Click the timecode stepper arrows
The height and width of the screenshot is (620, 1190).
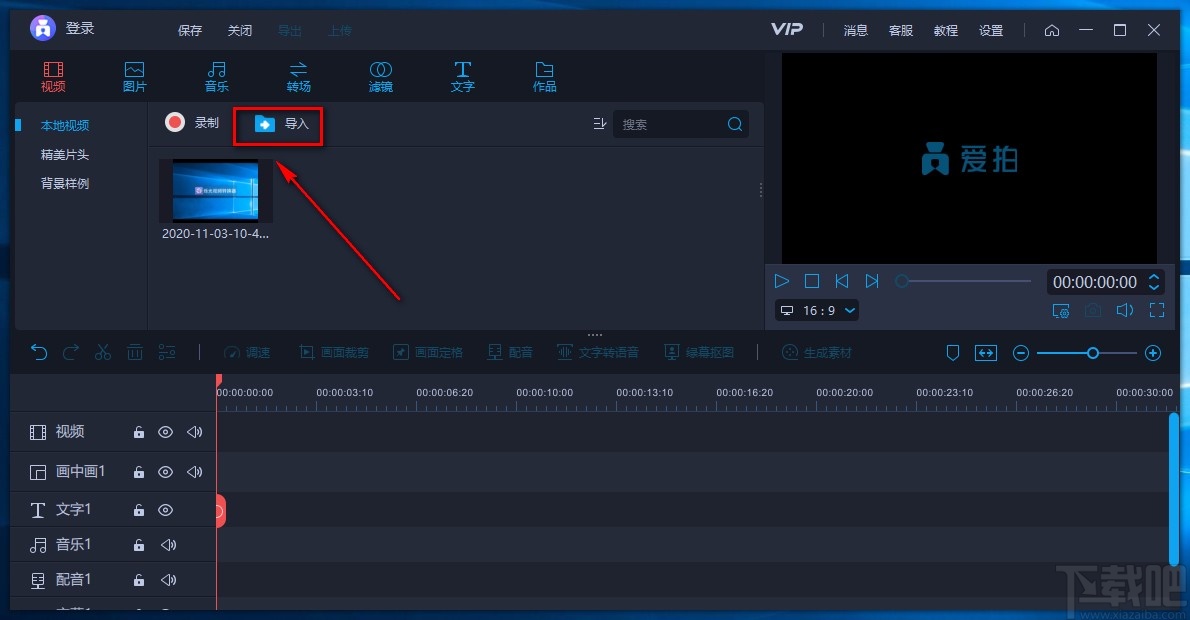pyautogui.click(x=1154, y=282)
